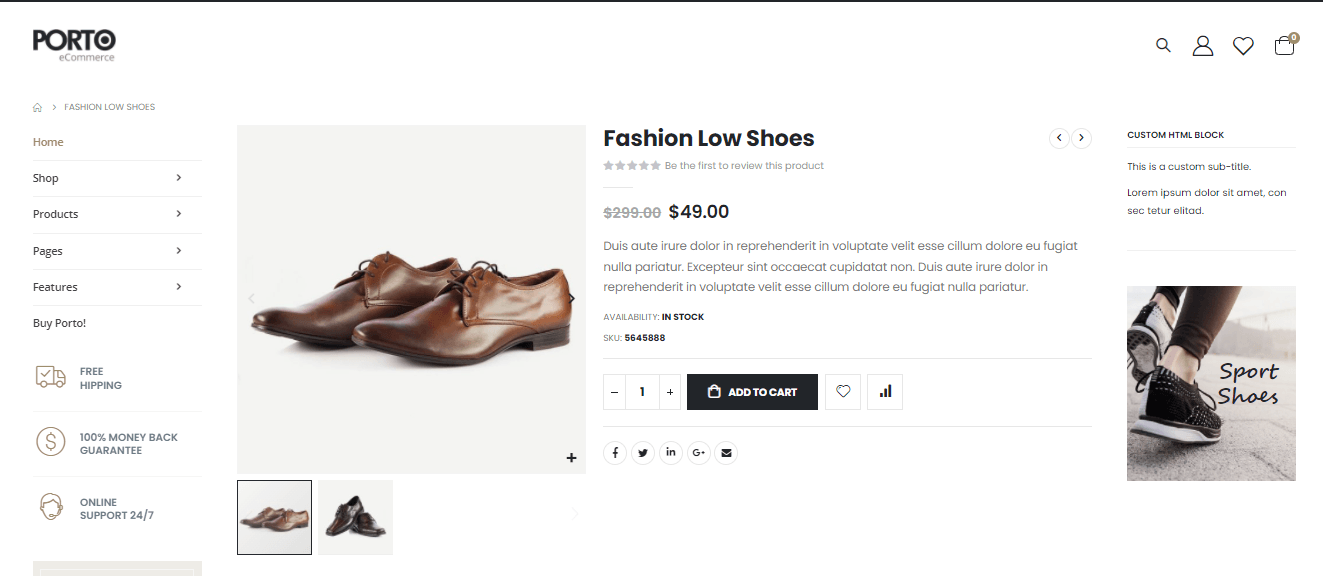Click the Add to Cart button
This screenshot has width=1323, height=576.
click(x=752, y=391)
